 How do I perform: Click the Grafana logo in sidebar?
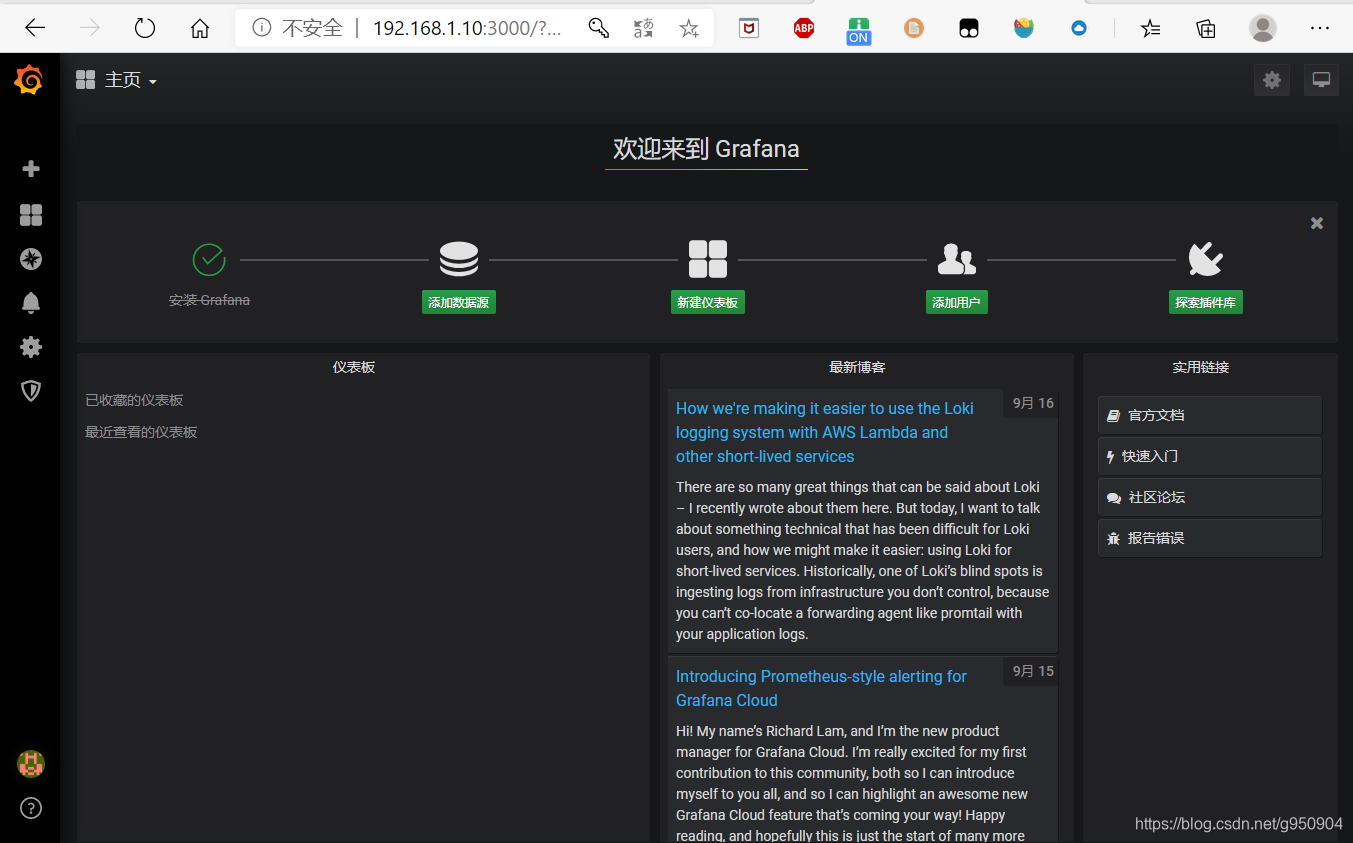29,80
